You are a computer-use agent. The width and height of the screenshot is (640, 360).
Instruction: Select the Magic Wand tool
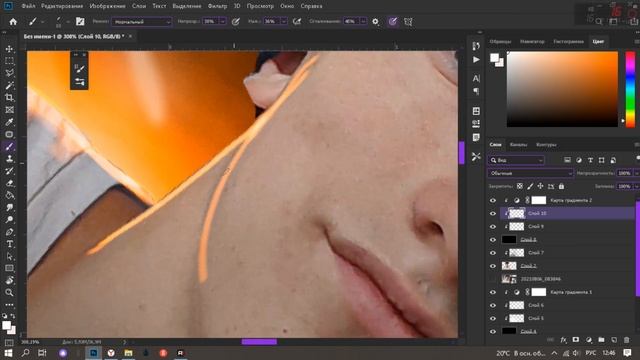(9, 85)
